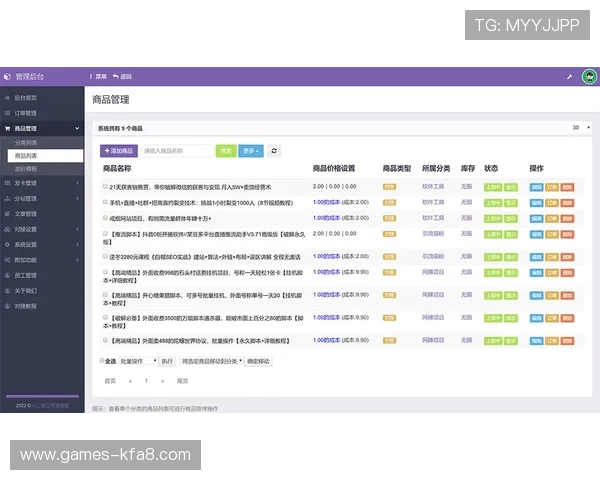Image resolution: width=600 pixels, height=480 pixels.
Task: Expand the 分站管理 submenu arrow
Action: pos(77,199)
